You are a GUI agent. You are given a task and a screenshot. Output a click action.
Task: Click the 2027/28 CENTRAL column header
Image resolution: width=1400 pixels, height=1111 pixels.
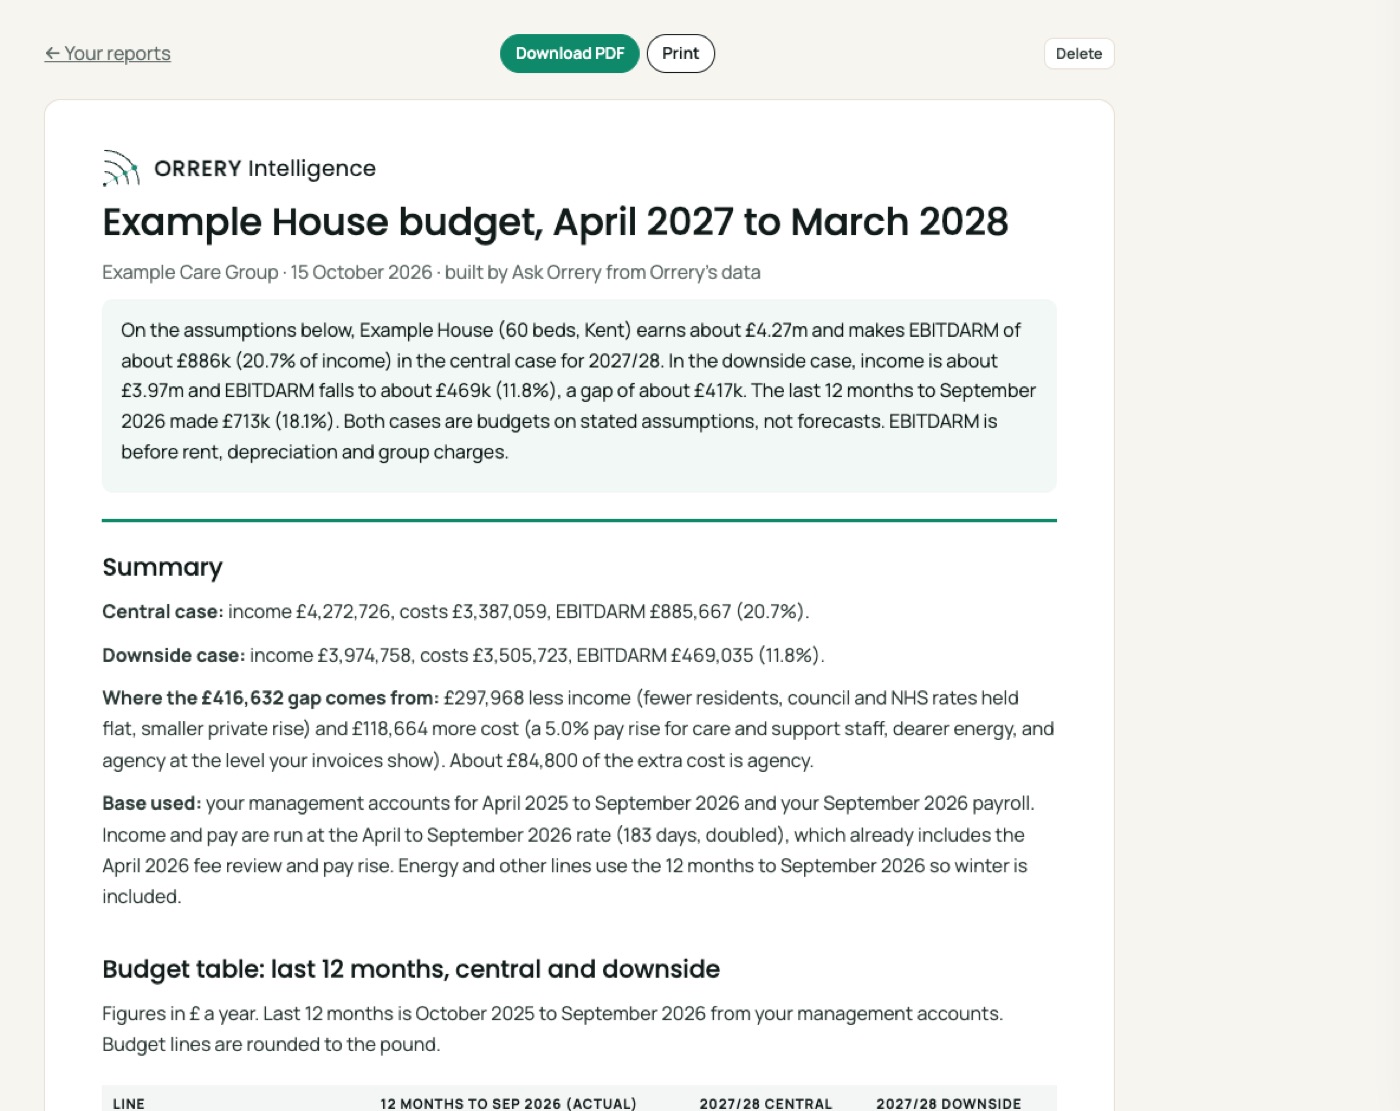click(766, 1103)
